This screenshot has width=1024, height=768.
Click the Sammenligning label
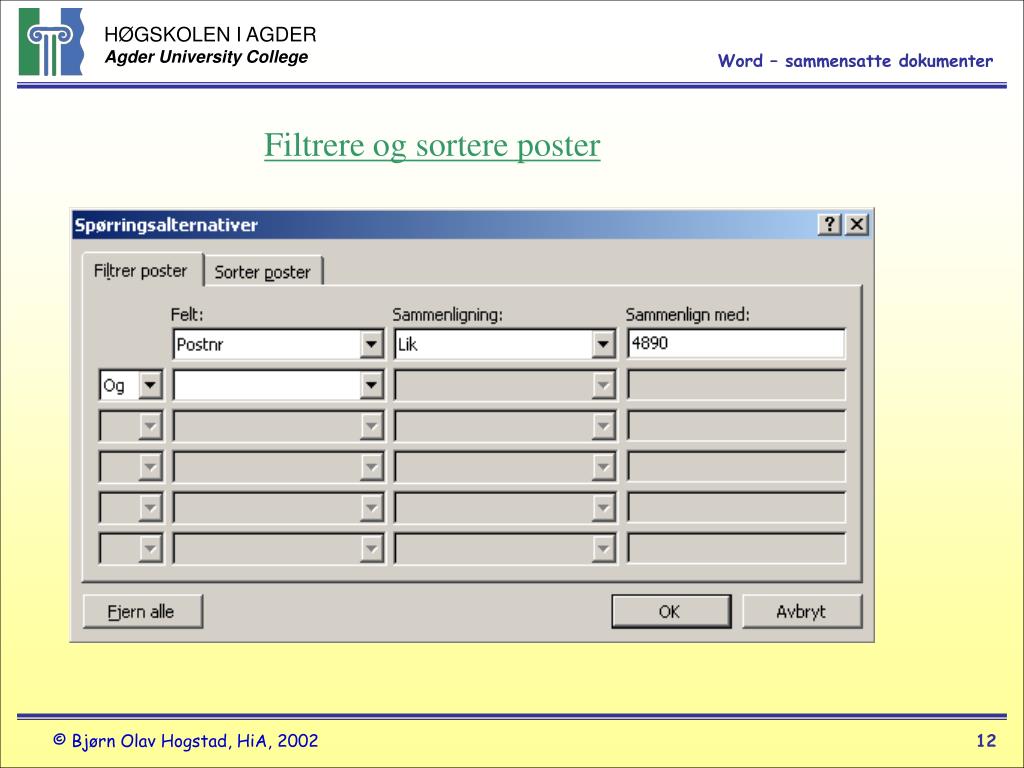click(447, 315)
